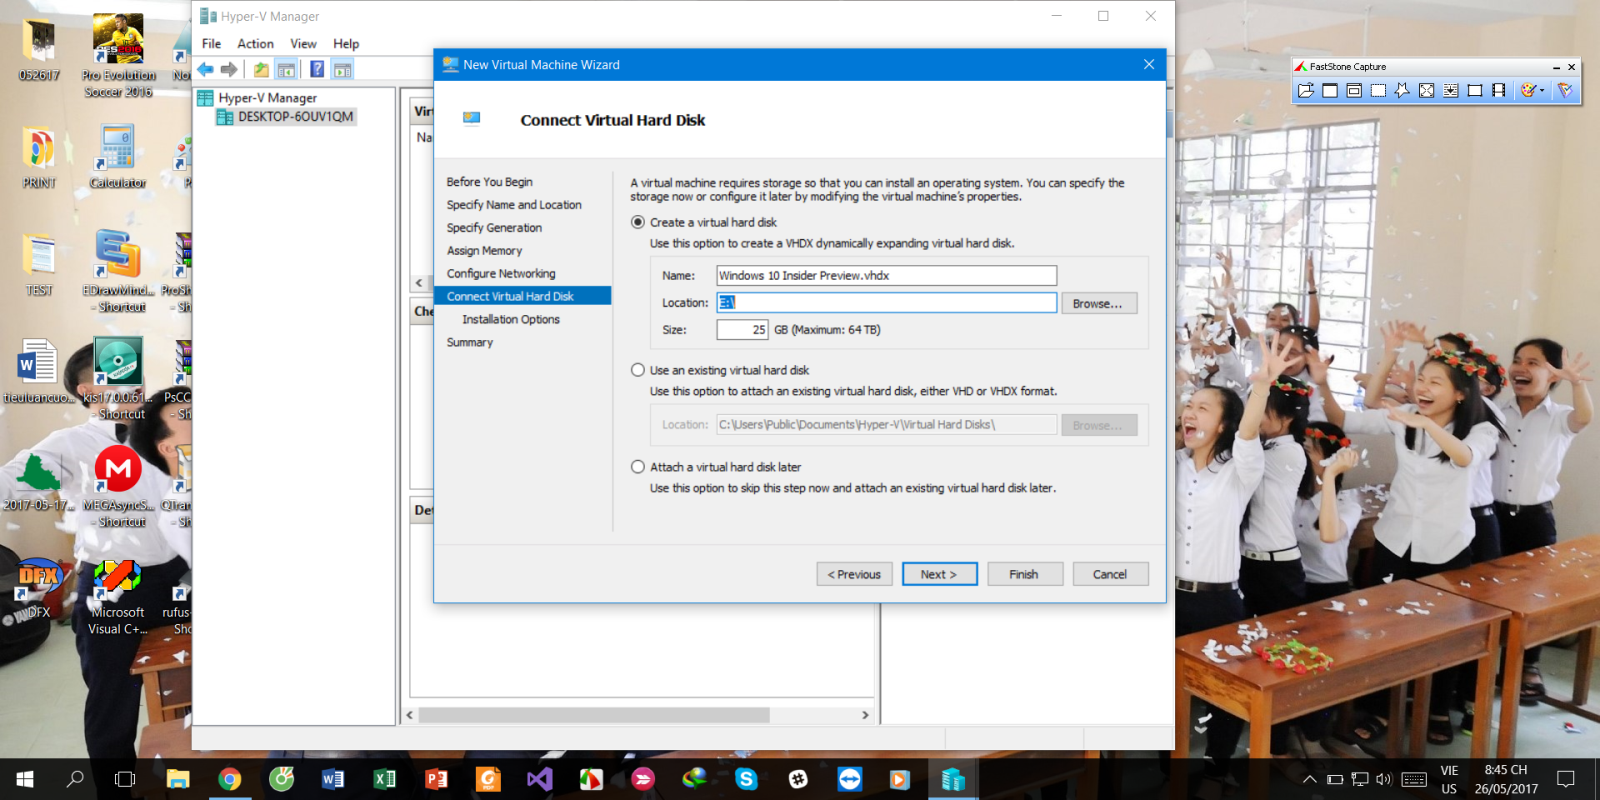Go to Installation Options step
The height and width of the screenshot is (800, 1600).
coord(511,320)
